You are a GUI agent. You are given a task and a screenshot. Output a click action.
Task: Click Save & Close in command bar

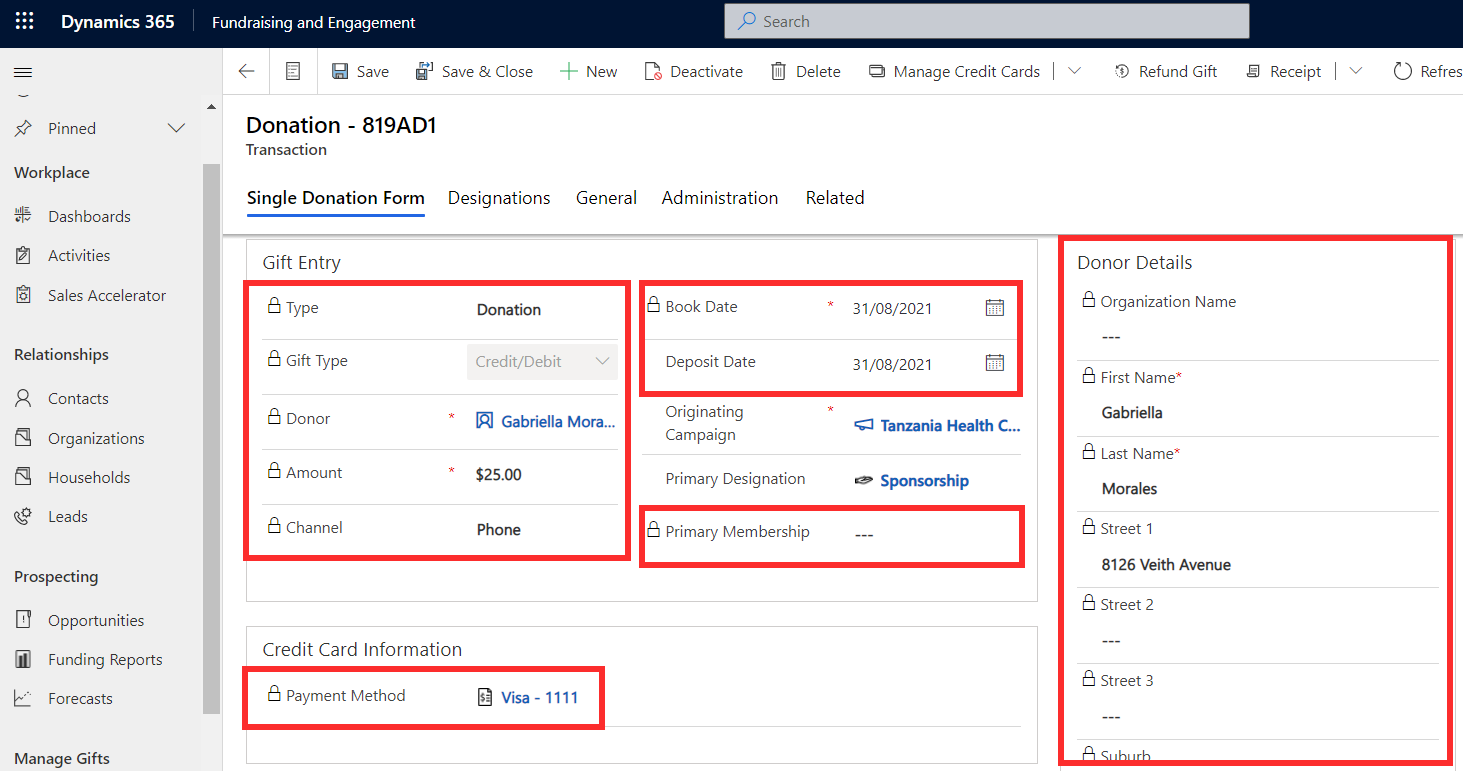[475, 72]
